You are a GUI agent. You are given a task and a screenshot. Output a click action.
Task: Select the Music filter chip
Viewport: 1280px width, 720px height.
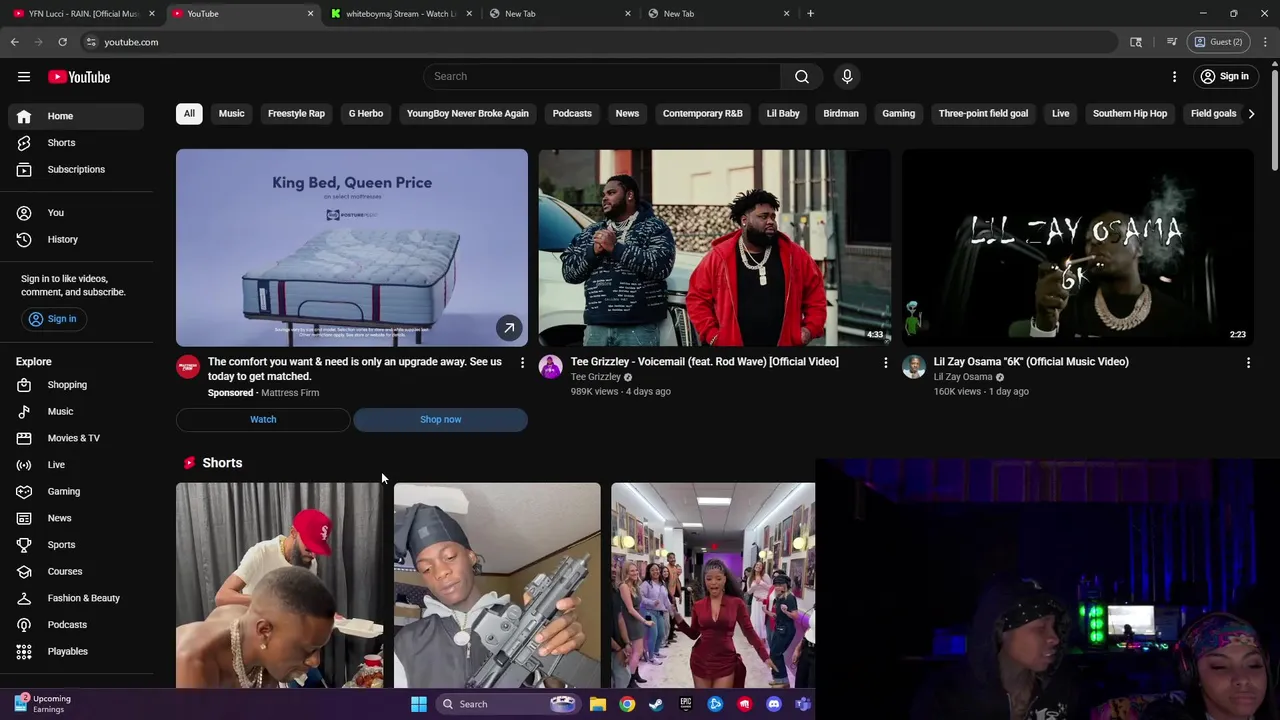(x=231, y=114)
